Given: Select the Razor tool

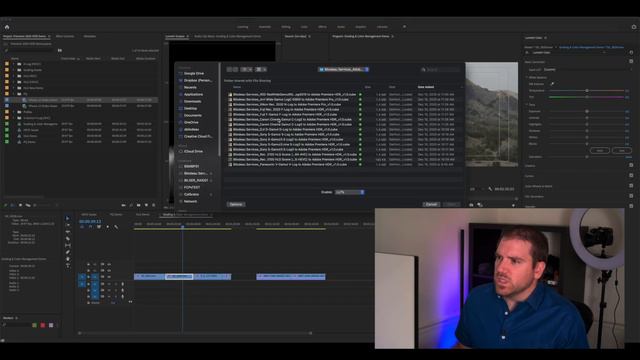Looking at the screenshot, I should click(68, 238).
